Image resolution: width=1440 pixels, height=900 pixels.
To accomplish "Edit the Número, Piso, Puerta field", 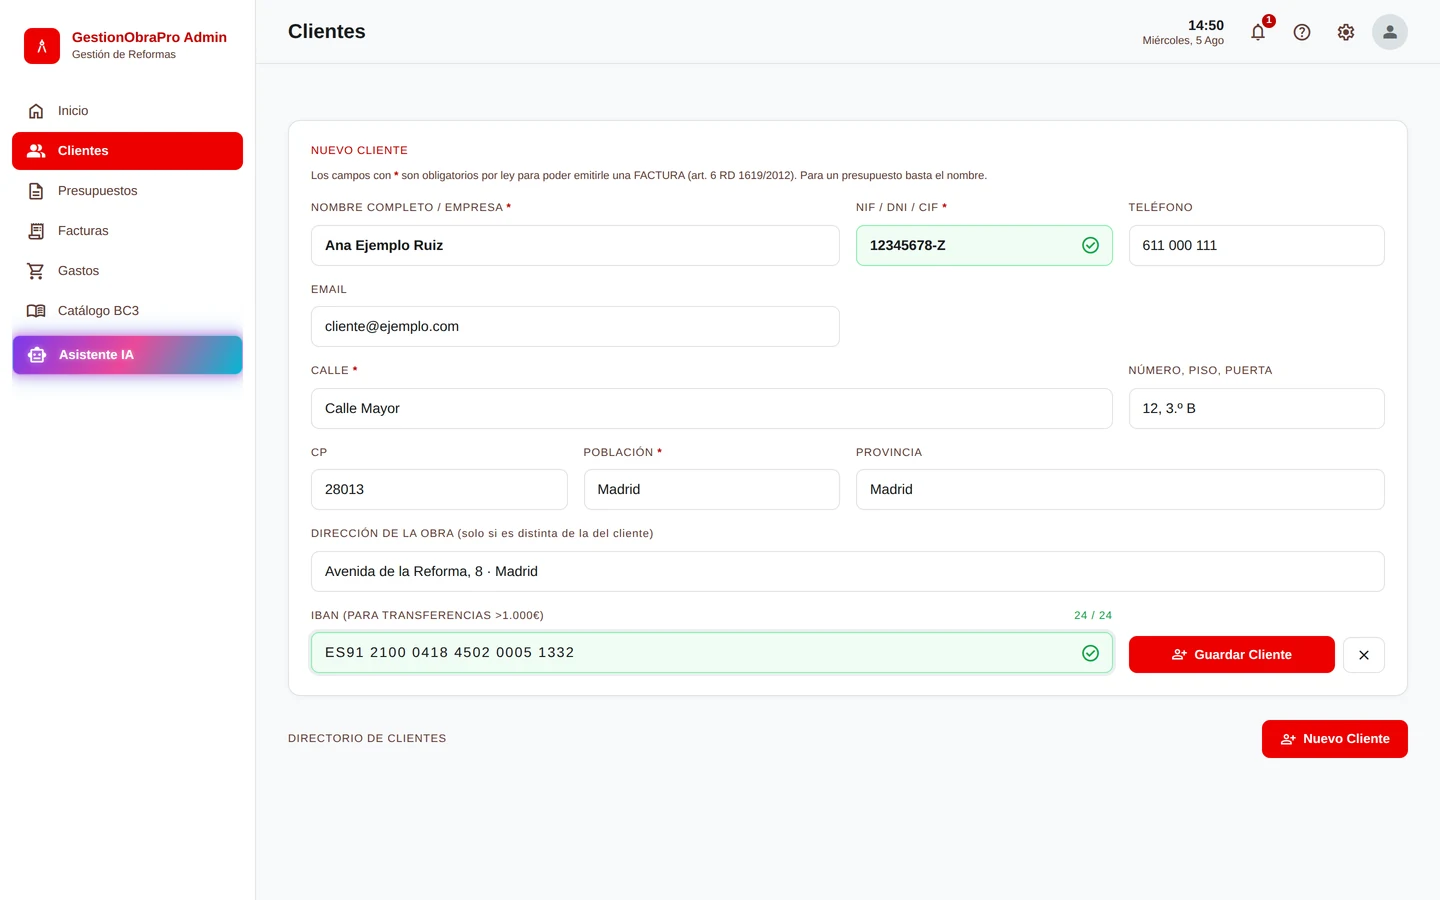I will tap(1257, 408).
